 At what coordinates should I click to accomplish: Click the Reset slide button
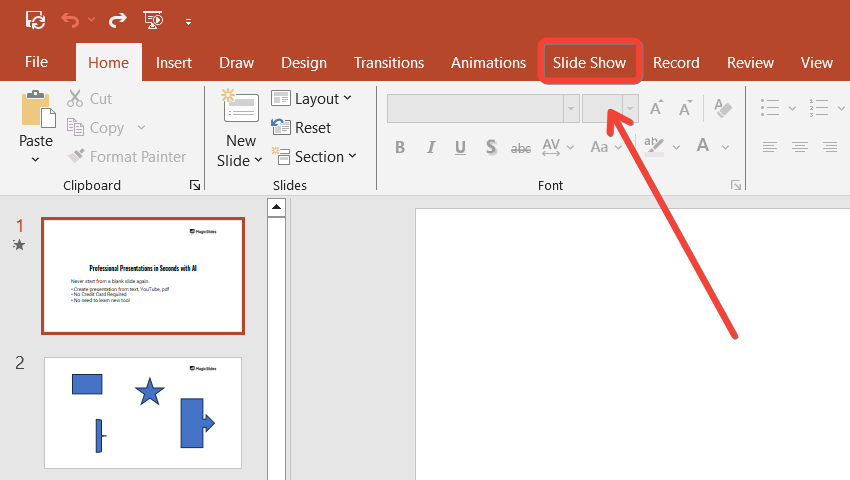pyautogui.click(x=301, y=128)
